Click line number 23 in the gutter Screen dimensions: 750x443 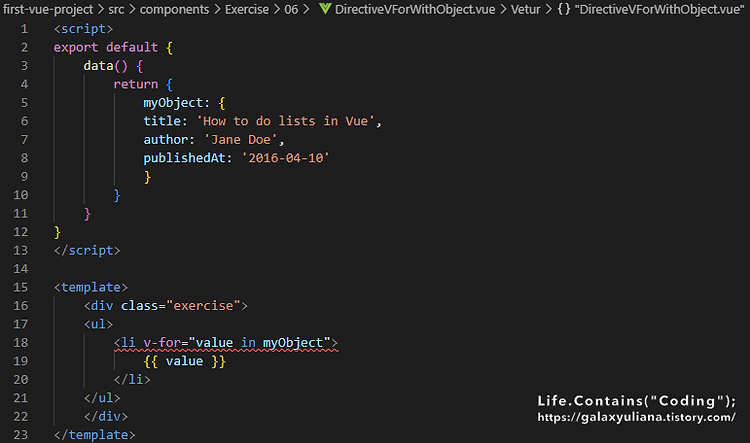click(21, 435)
